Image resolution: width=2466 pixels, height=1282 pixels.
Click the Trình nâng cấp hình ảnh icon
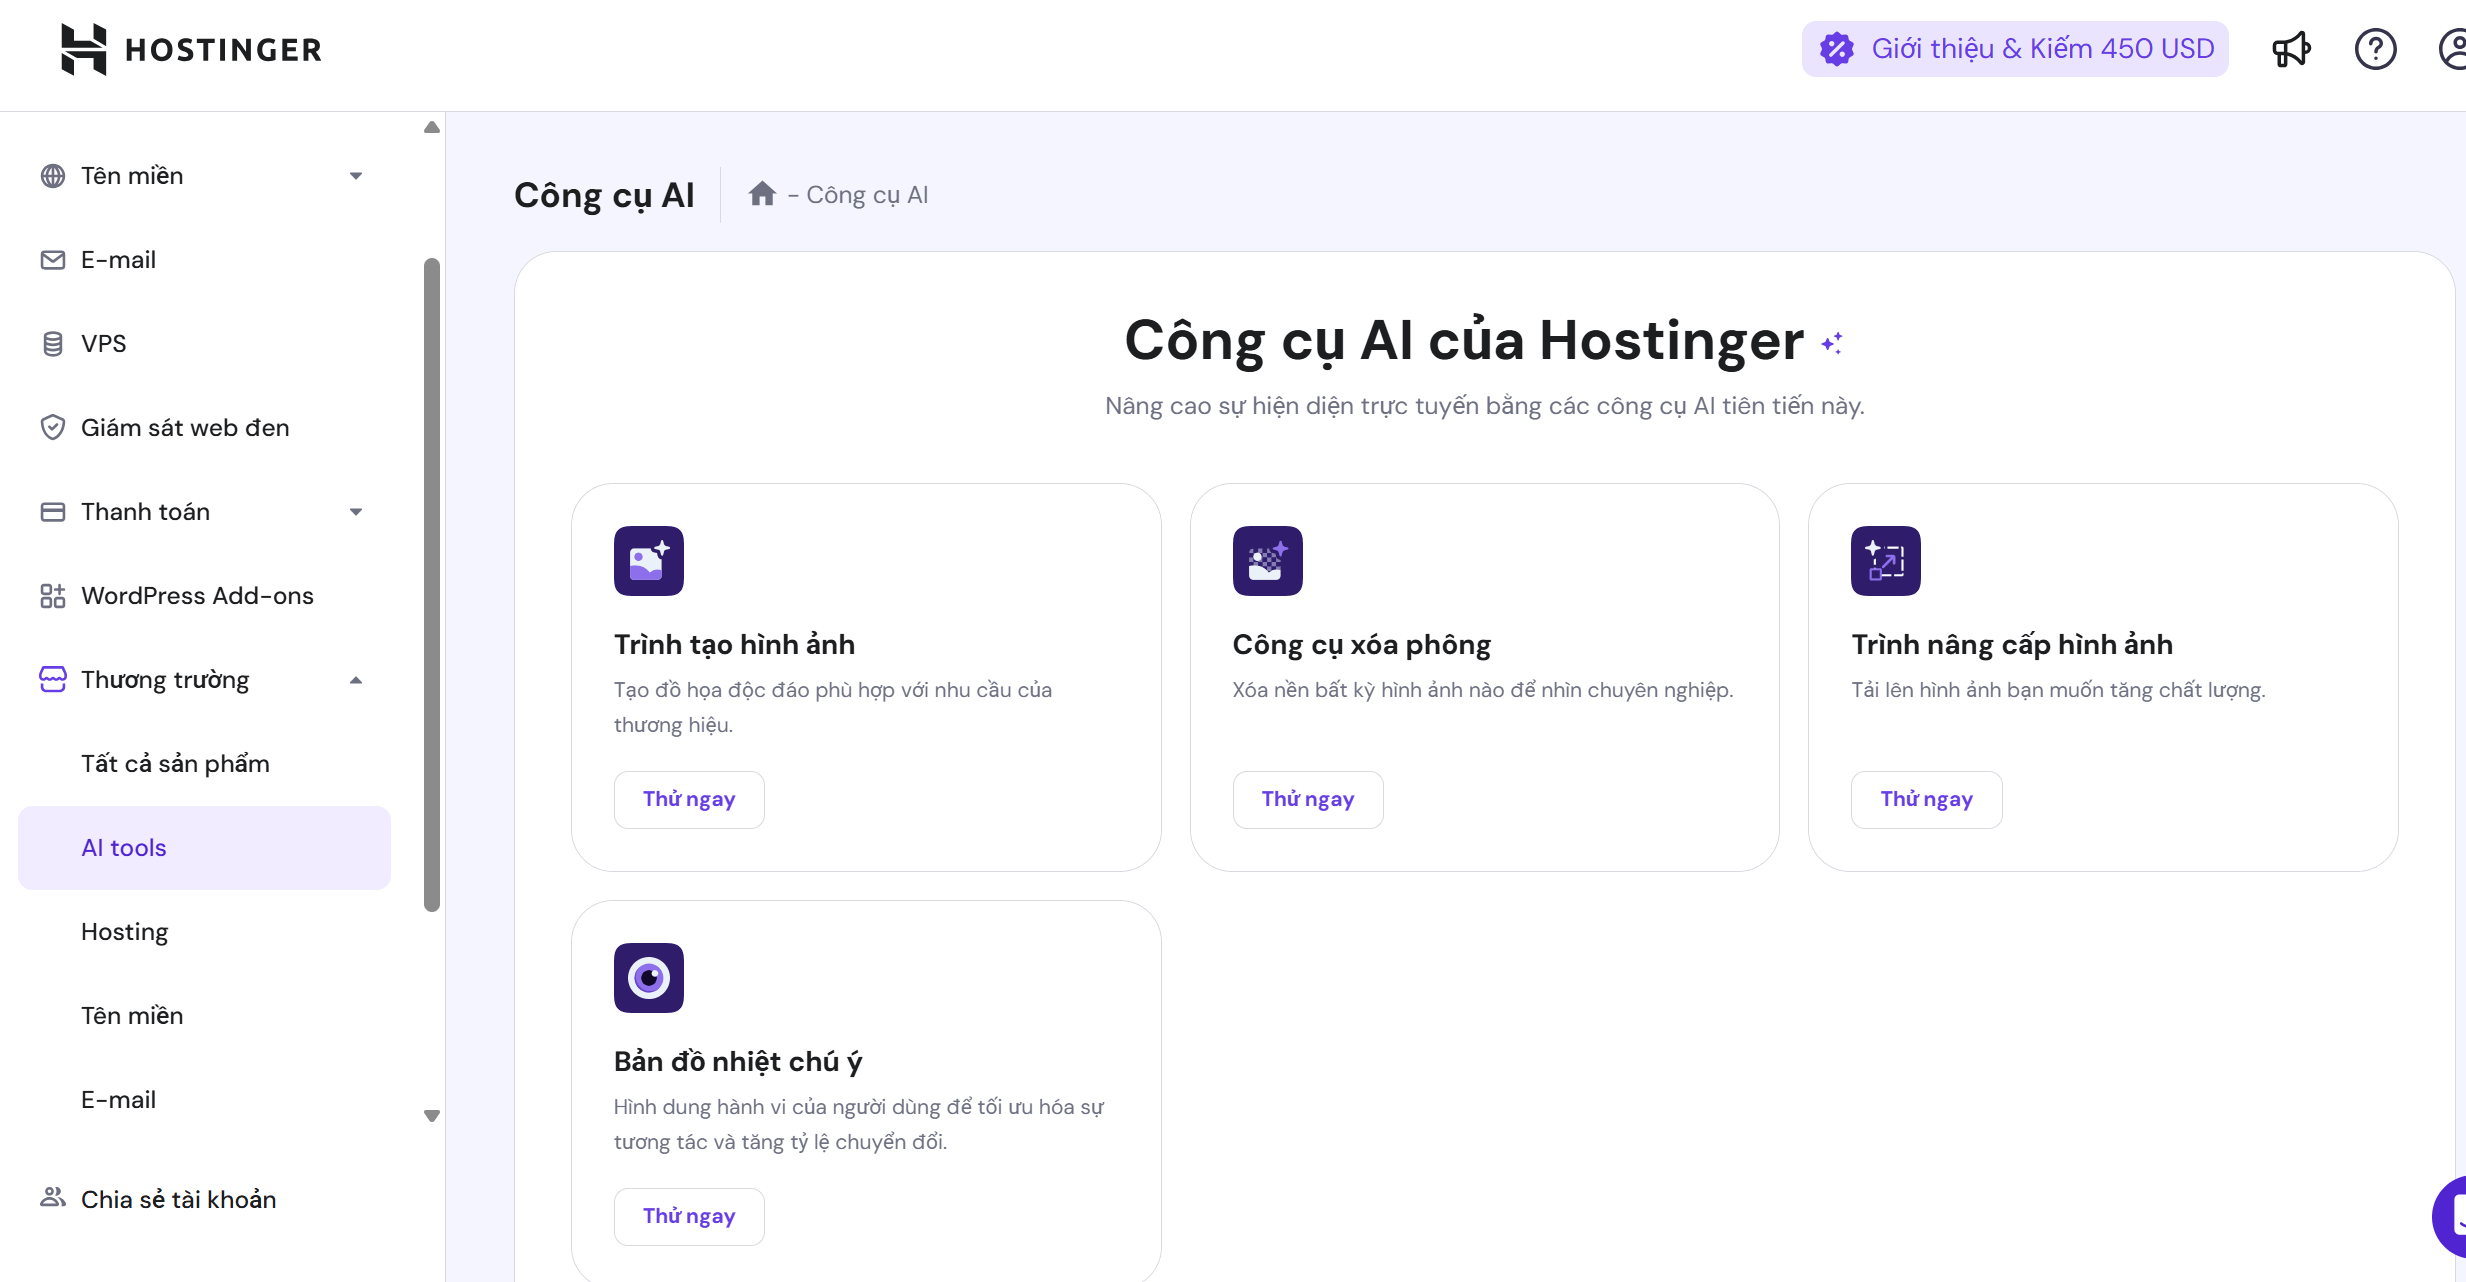(1886, 561)
